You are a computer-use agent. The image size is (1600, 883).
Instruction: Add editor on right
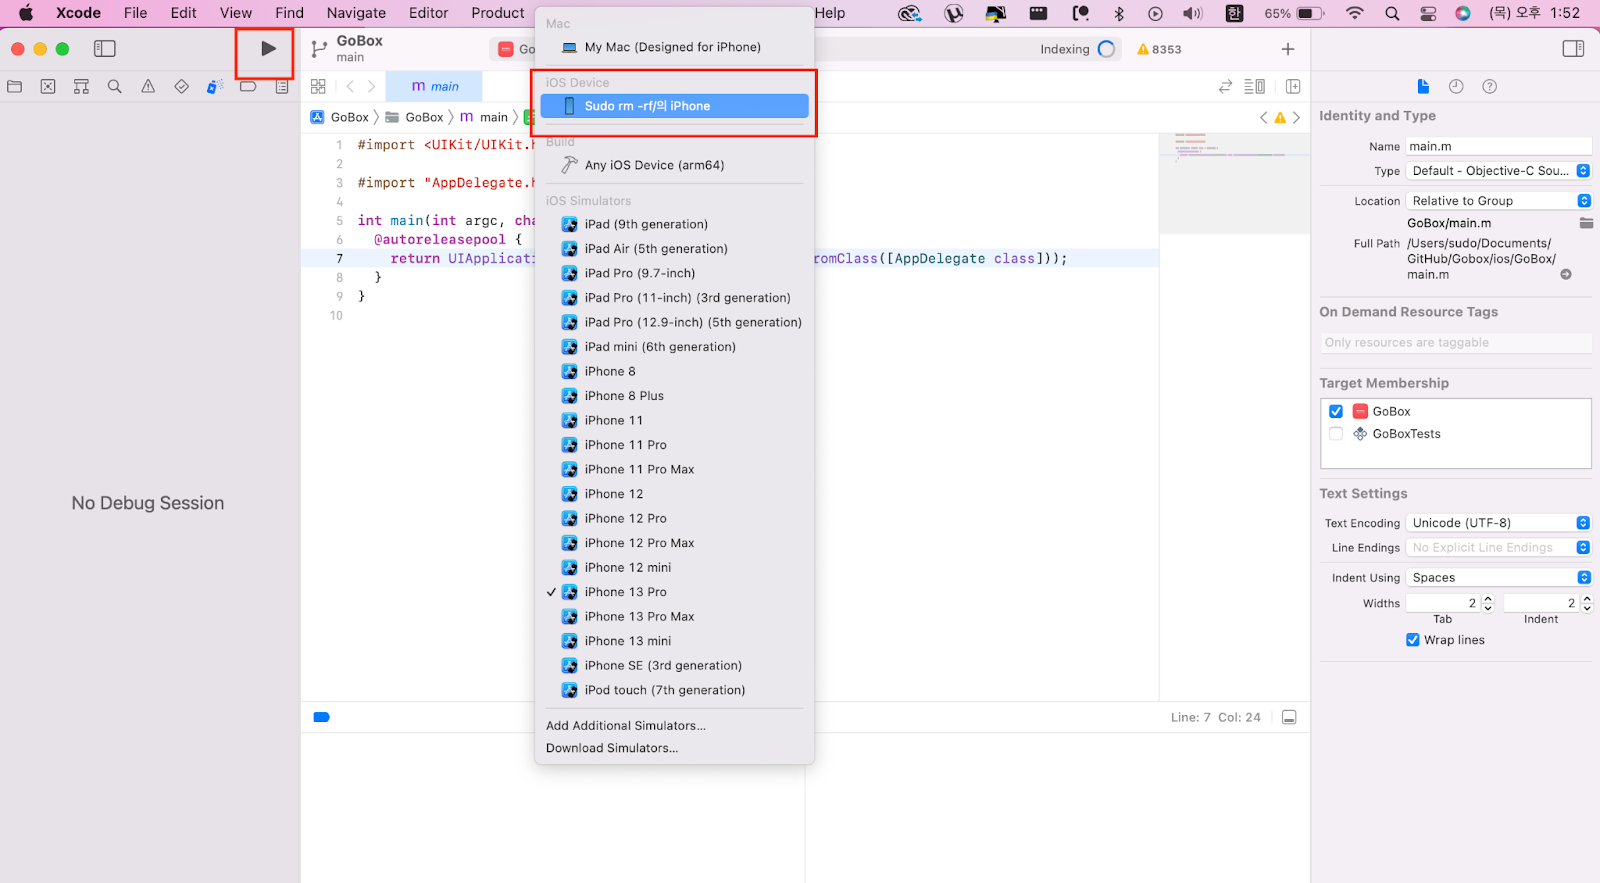(1293, 87)
